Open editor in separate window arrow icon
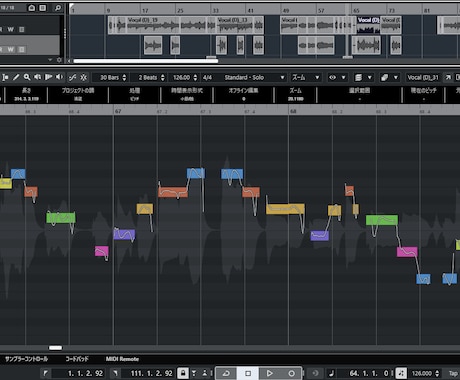This screenshot has width=460, height=380. (448, 77)
